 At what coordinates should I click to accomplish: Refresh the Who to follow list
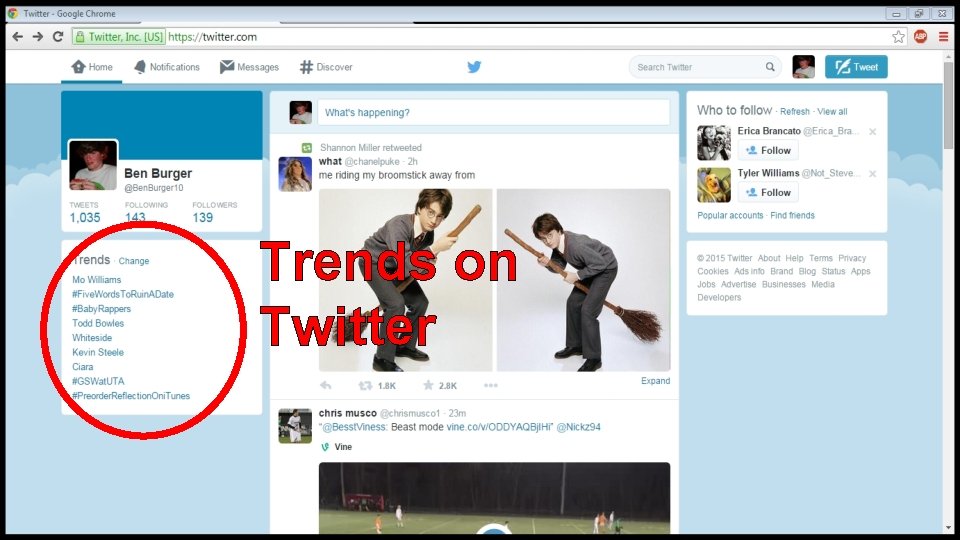tap(795, 111)
